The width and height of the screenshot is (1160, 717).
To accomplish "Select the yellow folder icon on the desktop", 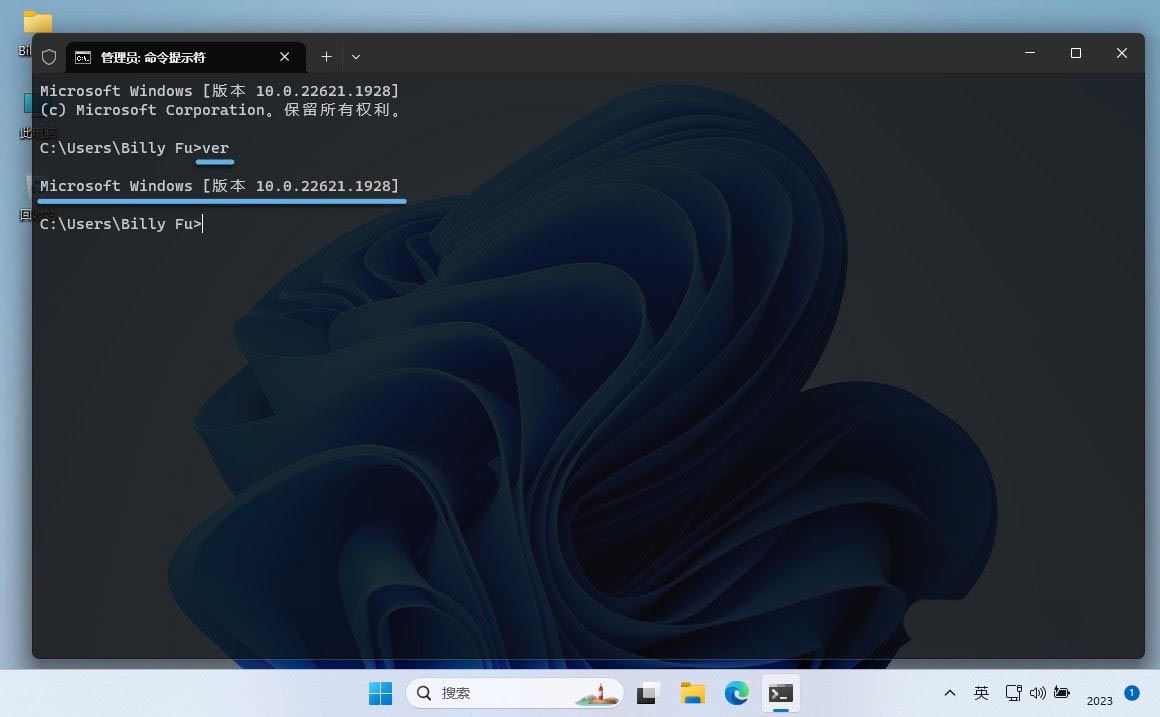I will pyautogui.click(x=37, y=22).
